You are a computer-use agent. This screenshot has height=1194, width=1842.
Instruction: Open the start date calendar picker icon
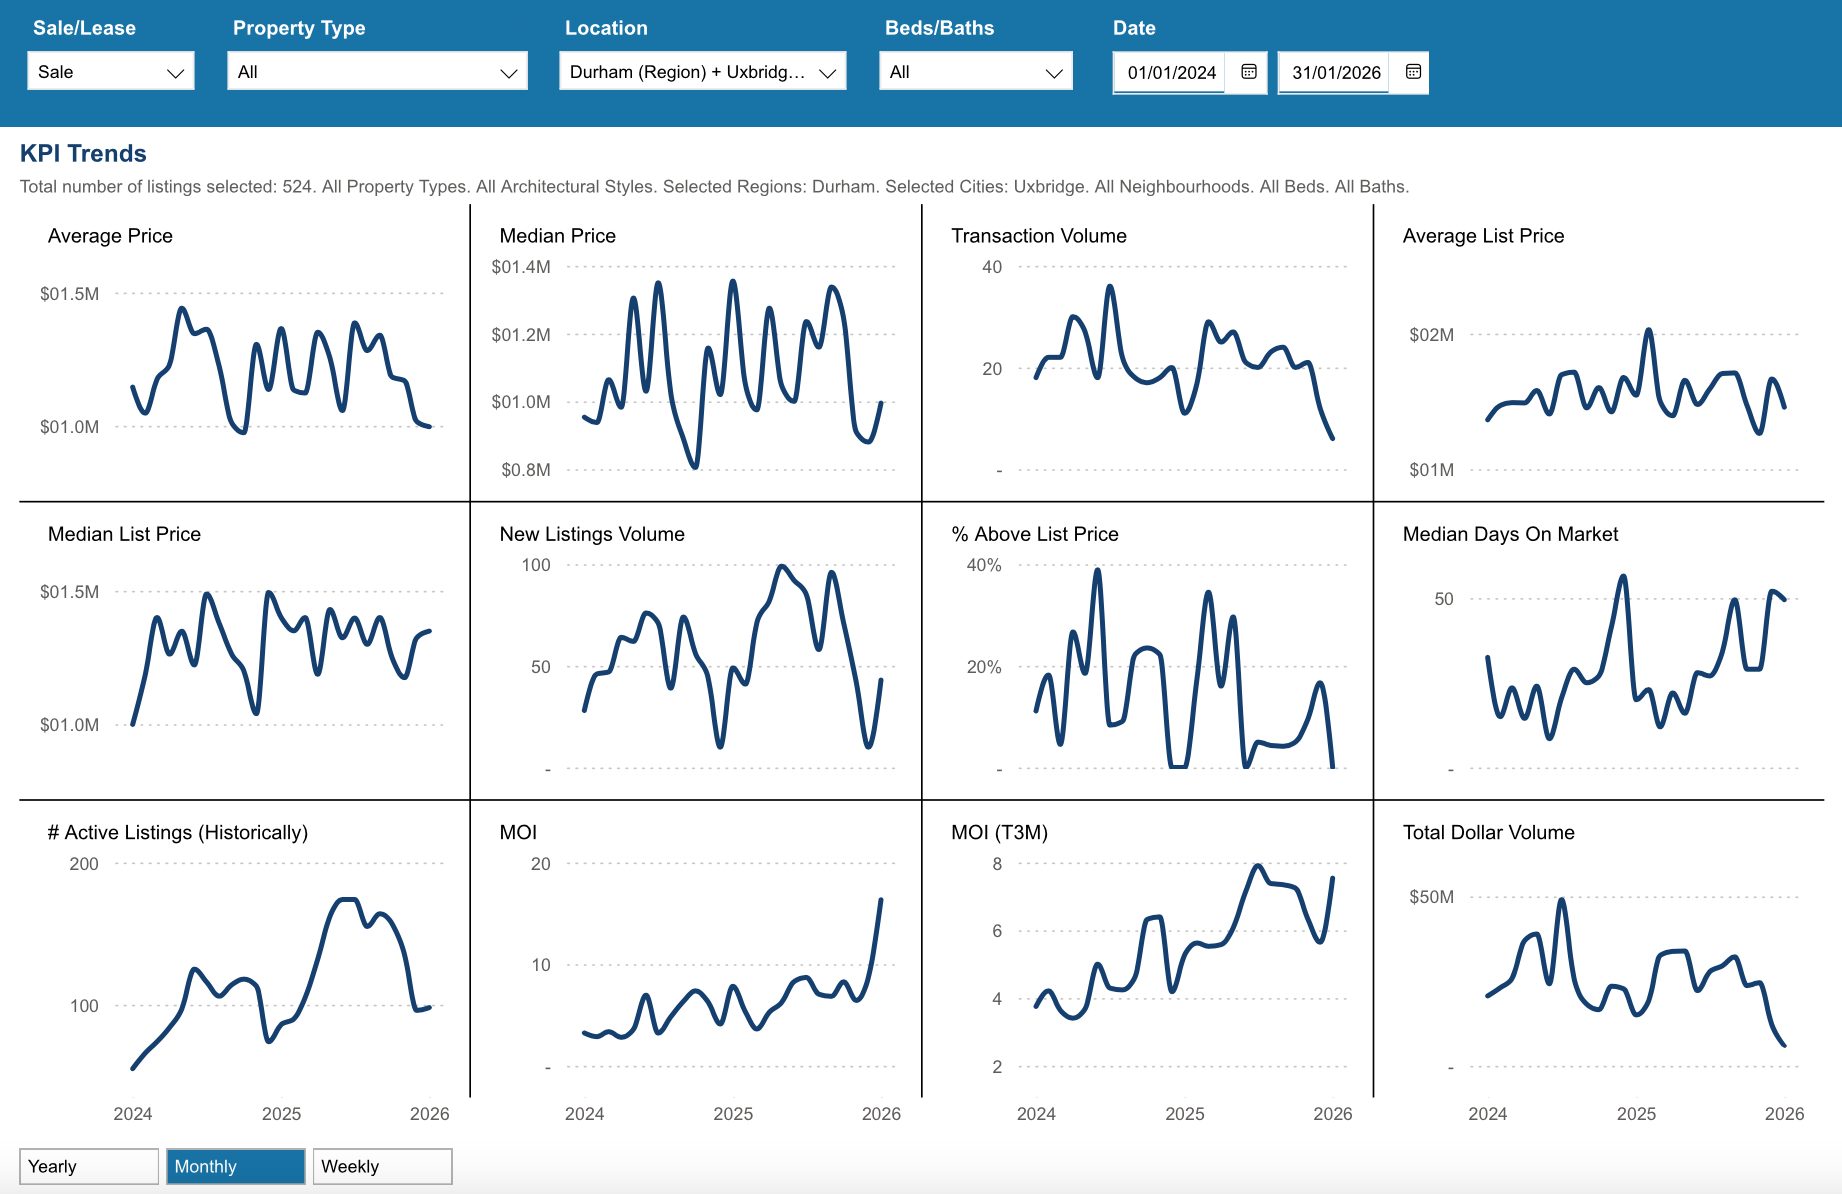click(x=1248, y=72)
